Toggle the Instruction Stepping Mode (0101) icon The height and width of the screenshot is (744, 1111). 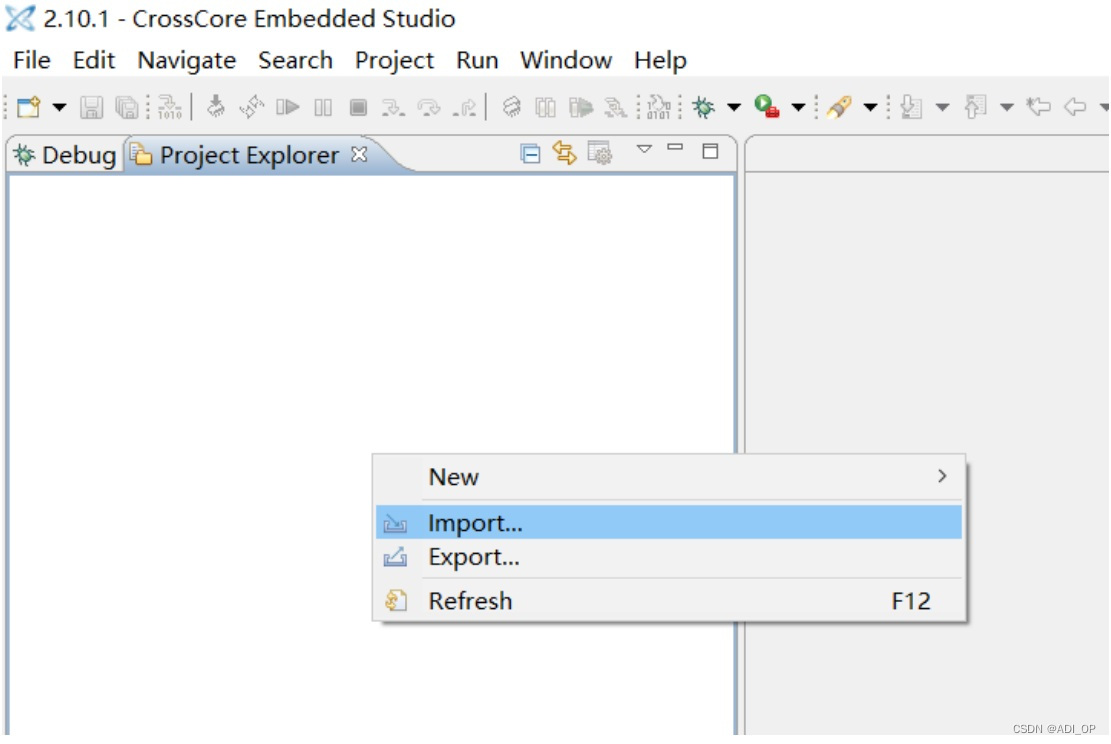[658, 107]
